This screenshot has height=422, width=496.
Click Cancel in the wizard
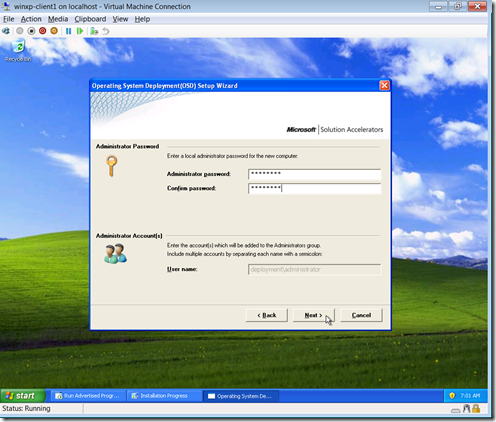coord(361,315)
